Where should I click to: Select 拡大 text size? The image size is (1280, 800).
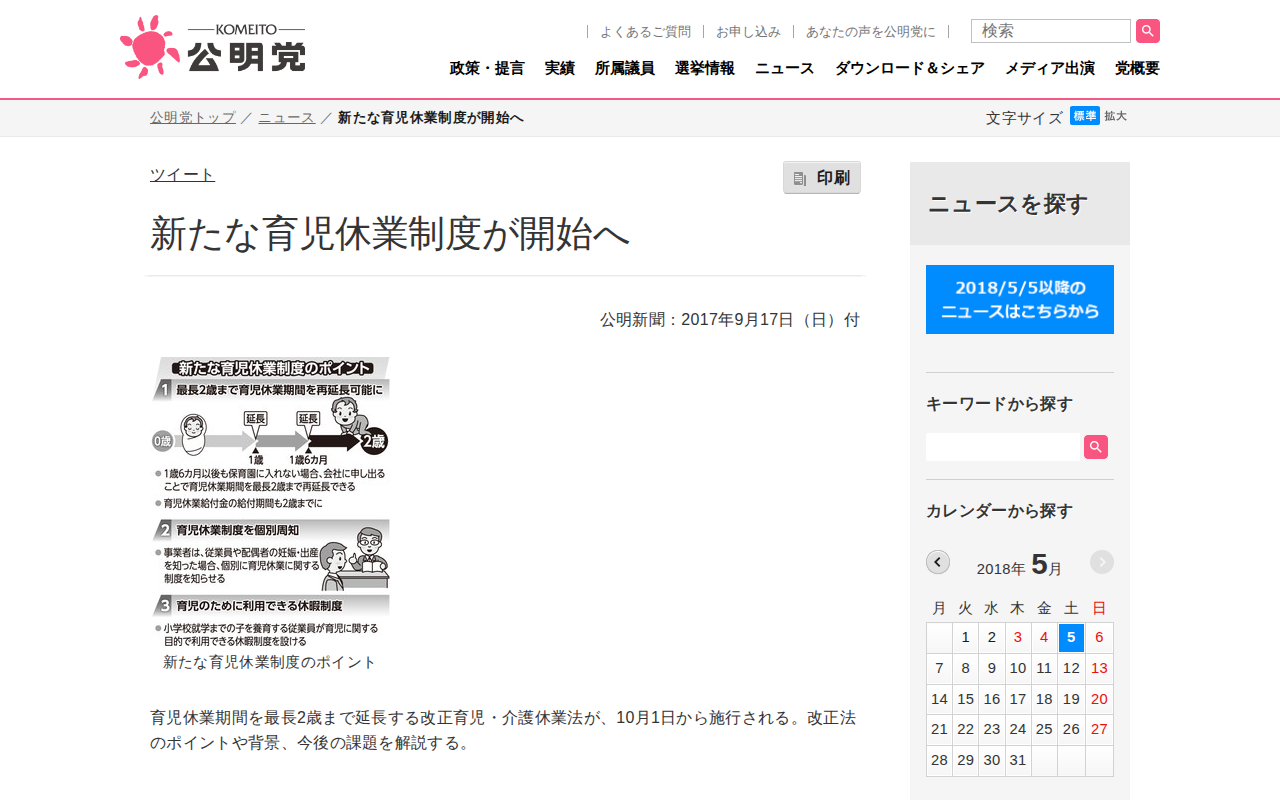click(x=1115, y=116)
